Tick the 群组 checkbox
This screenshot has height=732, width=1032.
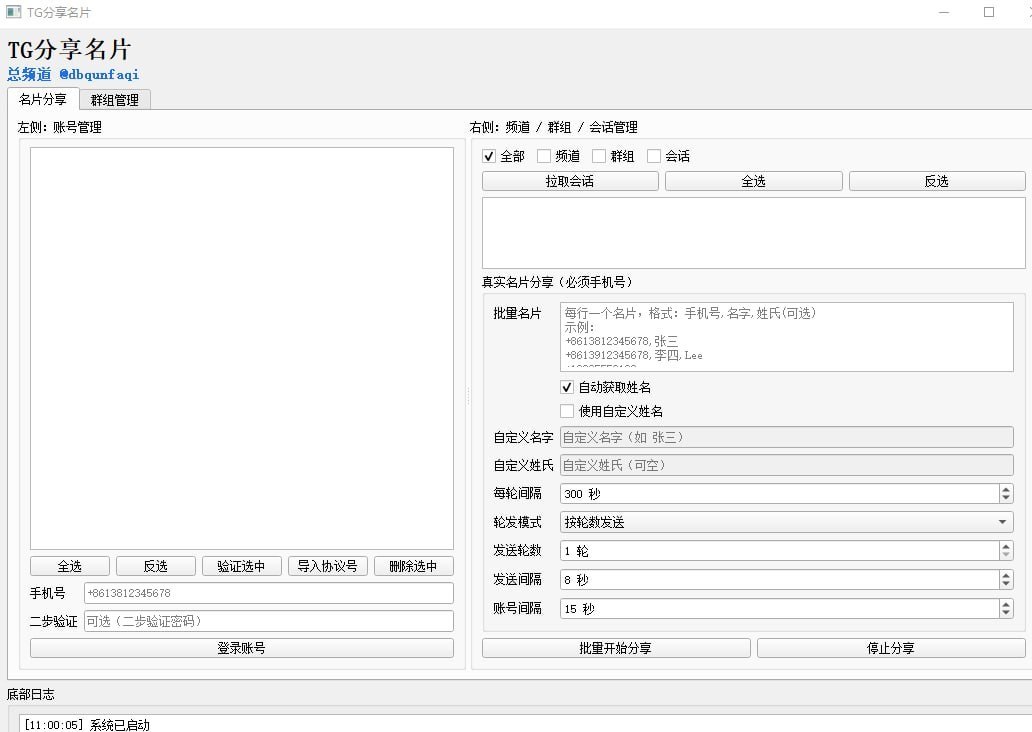[599, 156]
